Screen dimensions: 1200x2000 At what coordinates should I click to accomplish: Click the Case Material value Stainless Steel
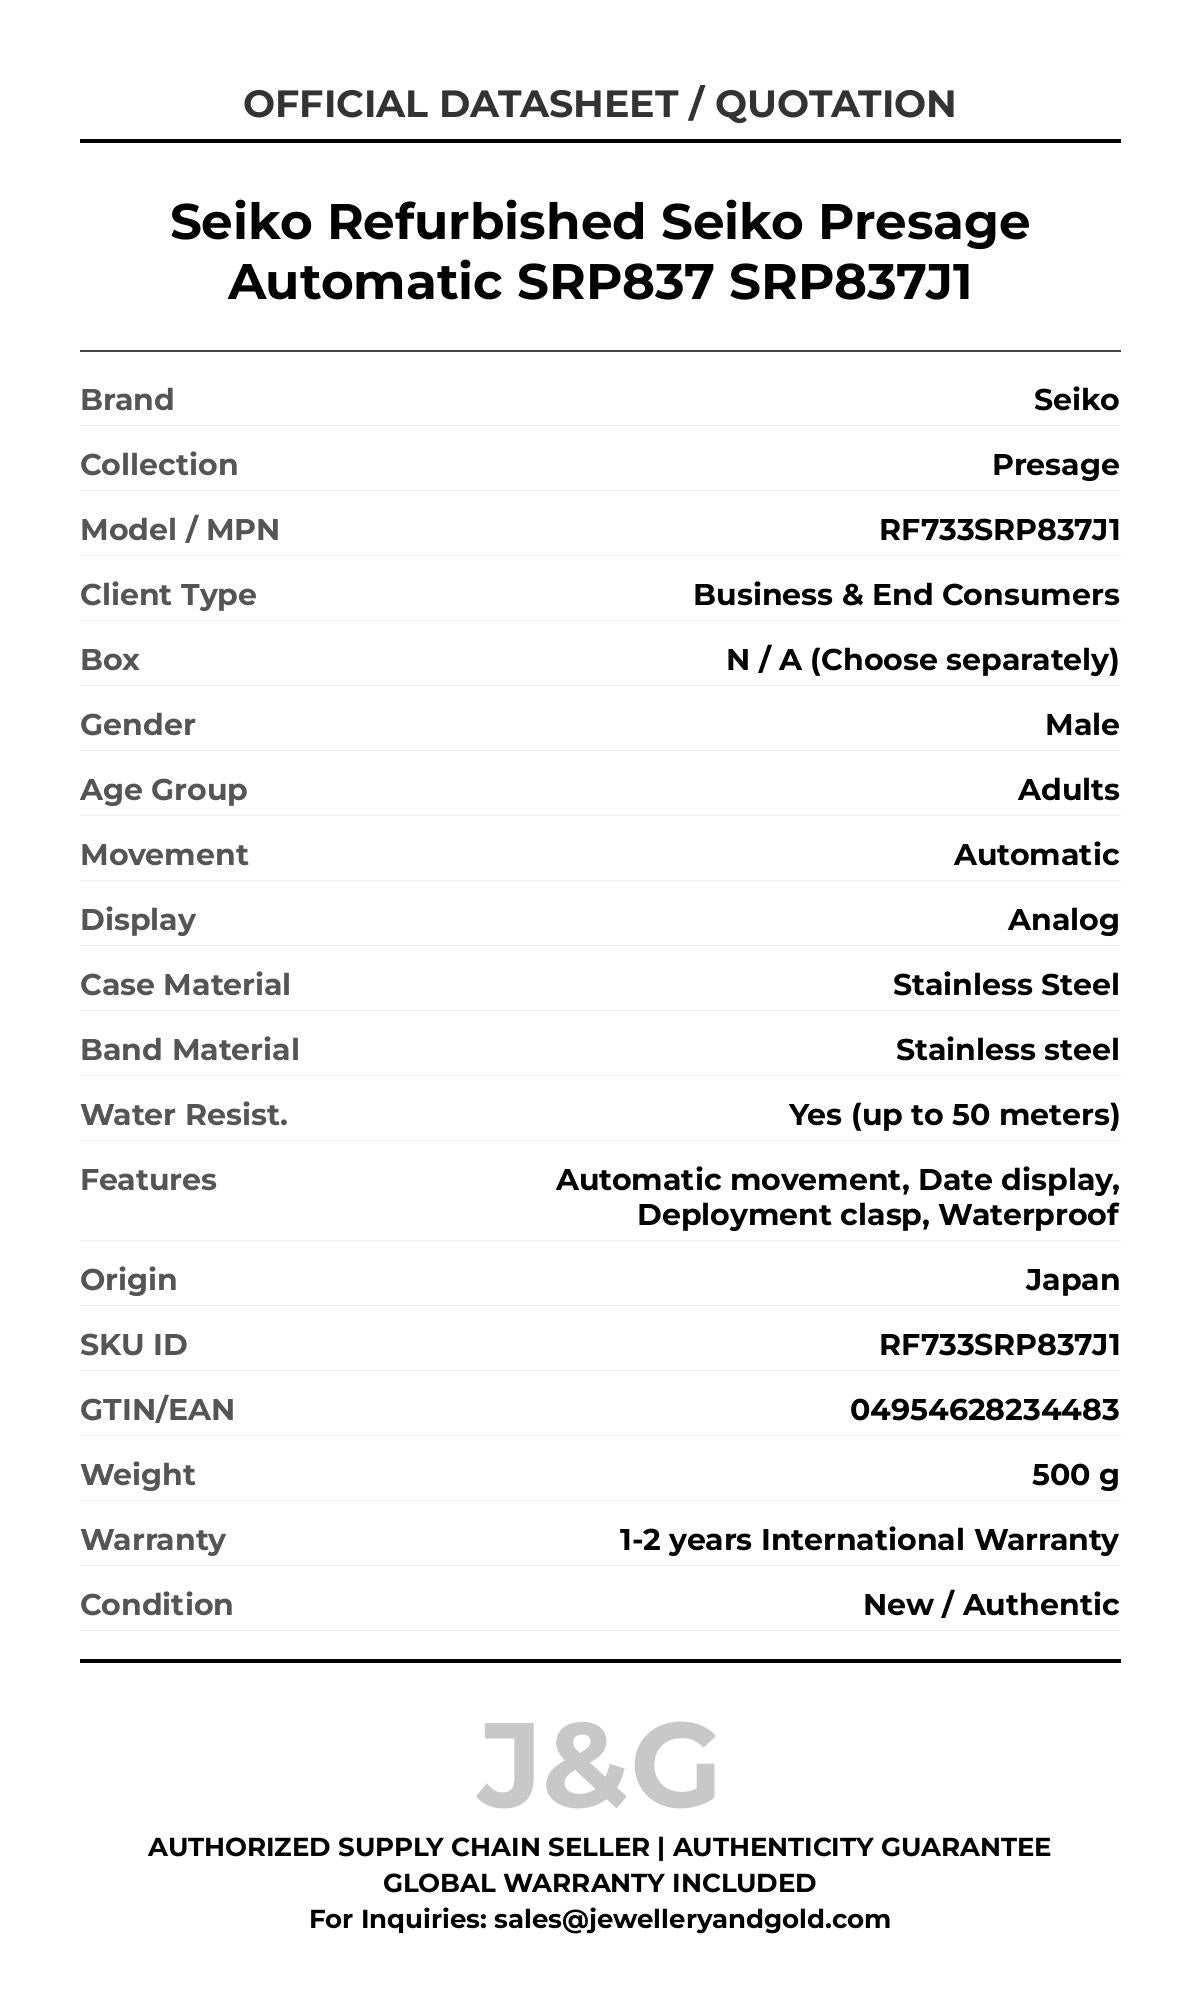point(1005,985)
